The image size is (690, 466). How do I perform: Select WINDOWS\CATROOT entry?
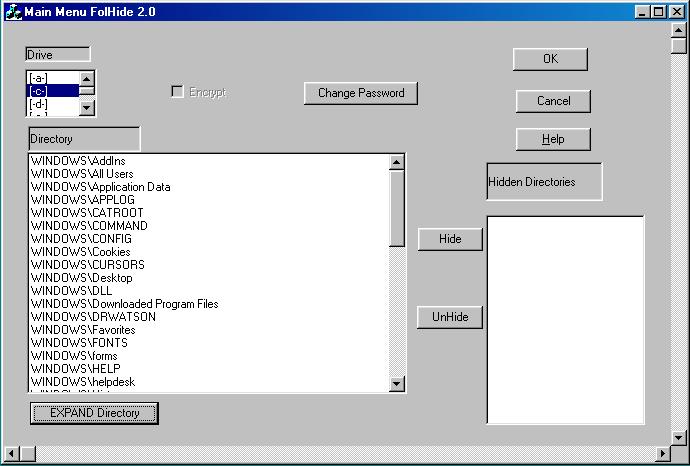click(x=209, y=213)
